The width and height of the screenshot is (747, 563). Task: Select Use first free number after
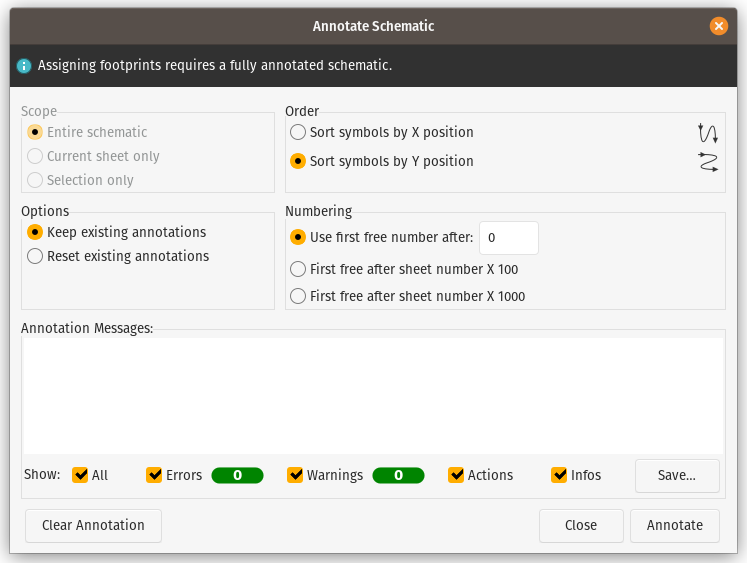point(298,237)
